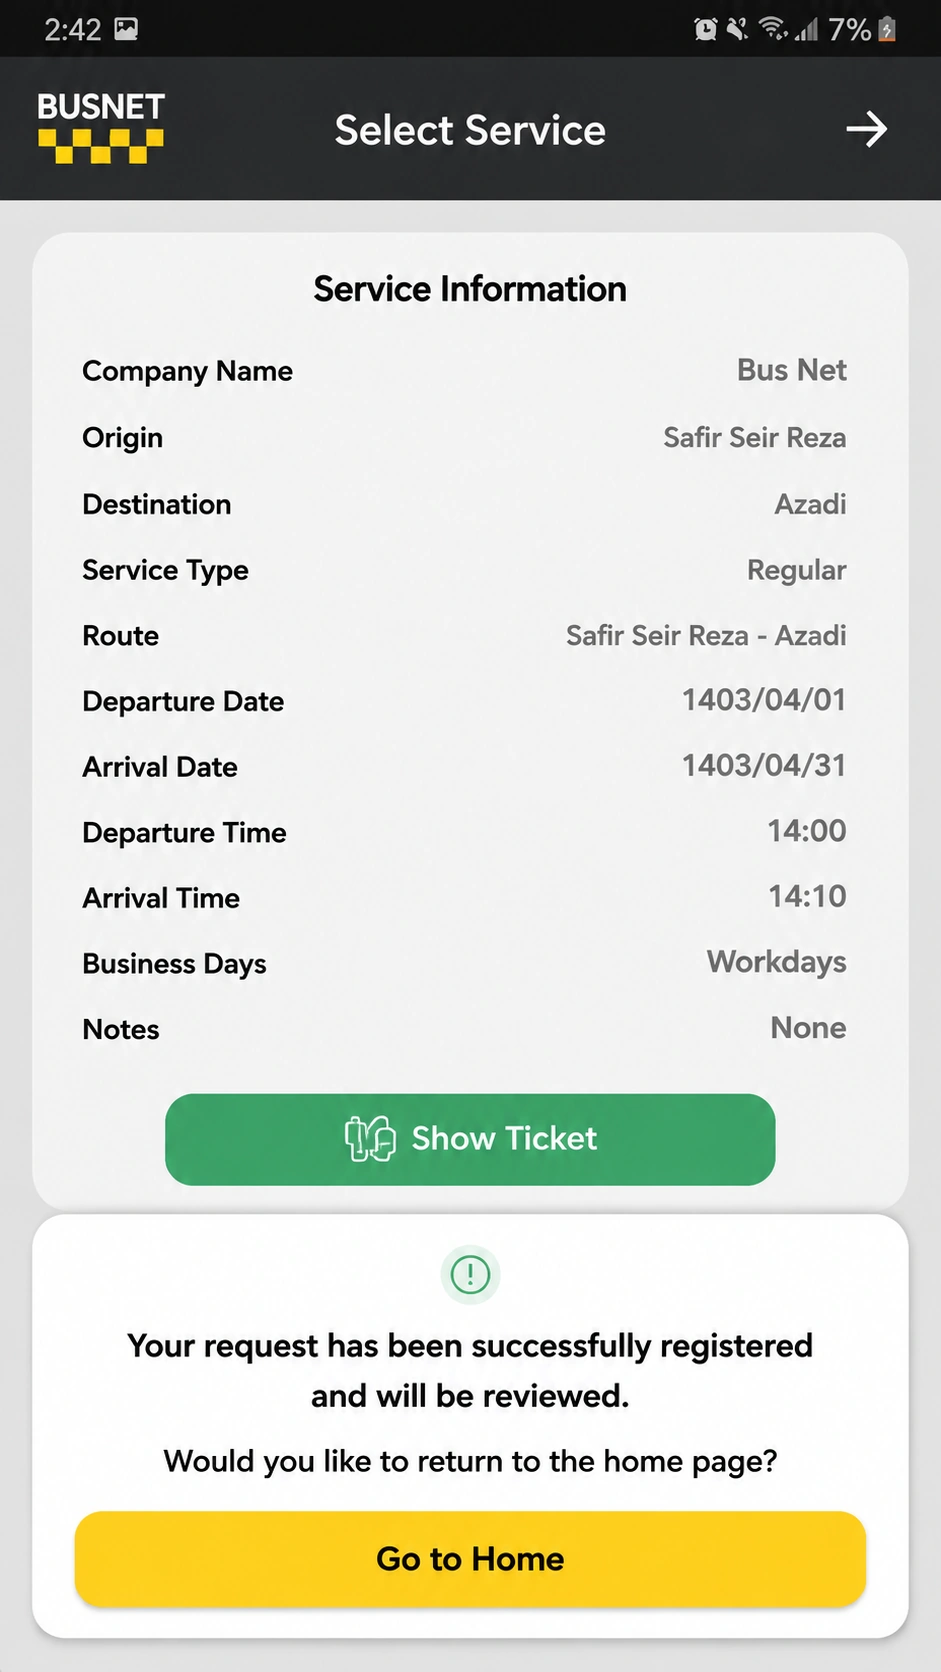The height and width of the screenshot is (1672, 941).
Task: Tap the ticket icon on Show Ticket
Action: coord(370,1139)
